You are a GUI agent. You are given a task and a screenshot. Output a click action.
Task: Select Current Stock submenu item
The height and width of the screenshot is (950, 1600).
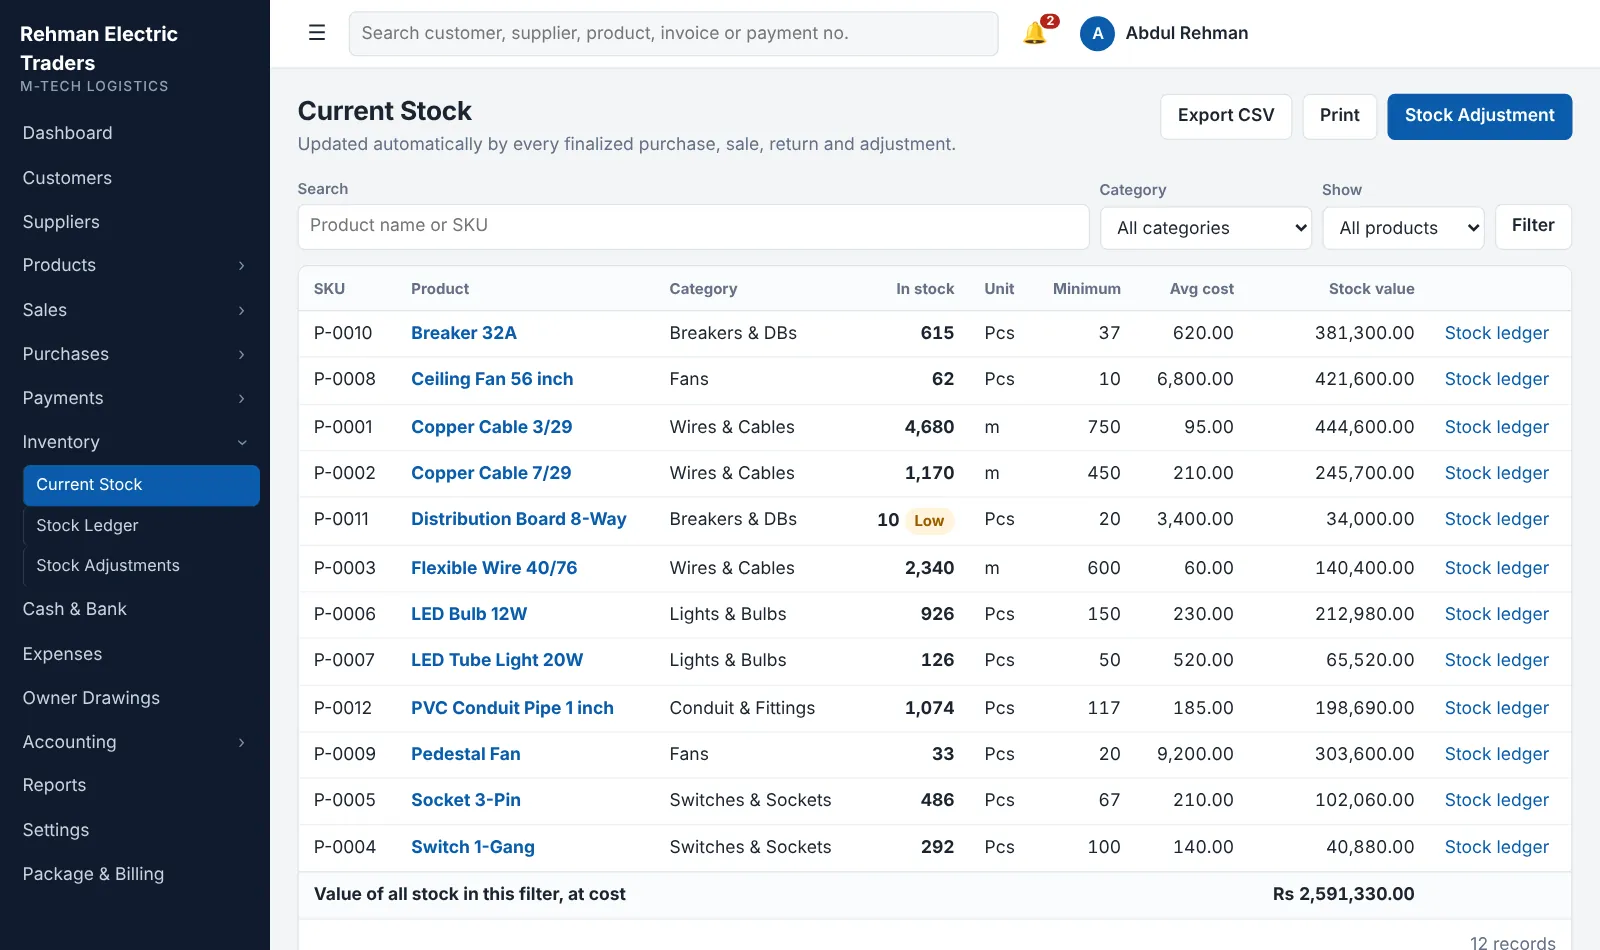(141, 485)
